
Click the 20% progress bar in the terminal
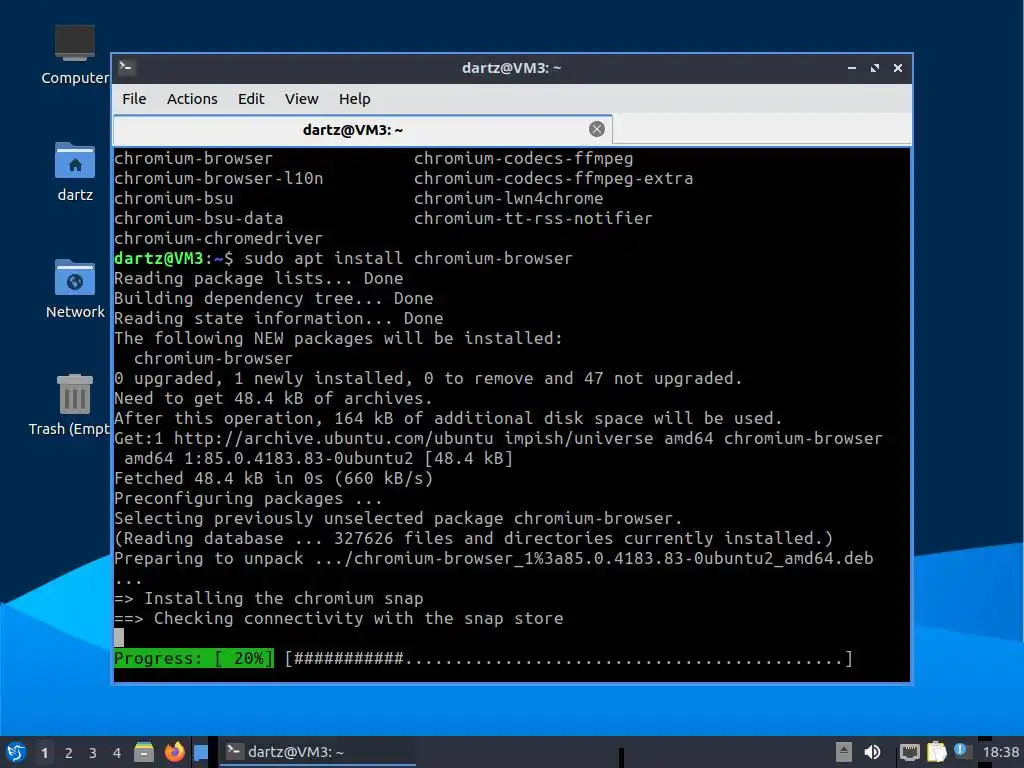483,658
